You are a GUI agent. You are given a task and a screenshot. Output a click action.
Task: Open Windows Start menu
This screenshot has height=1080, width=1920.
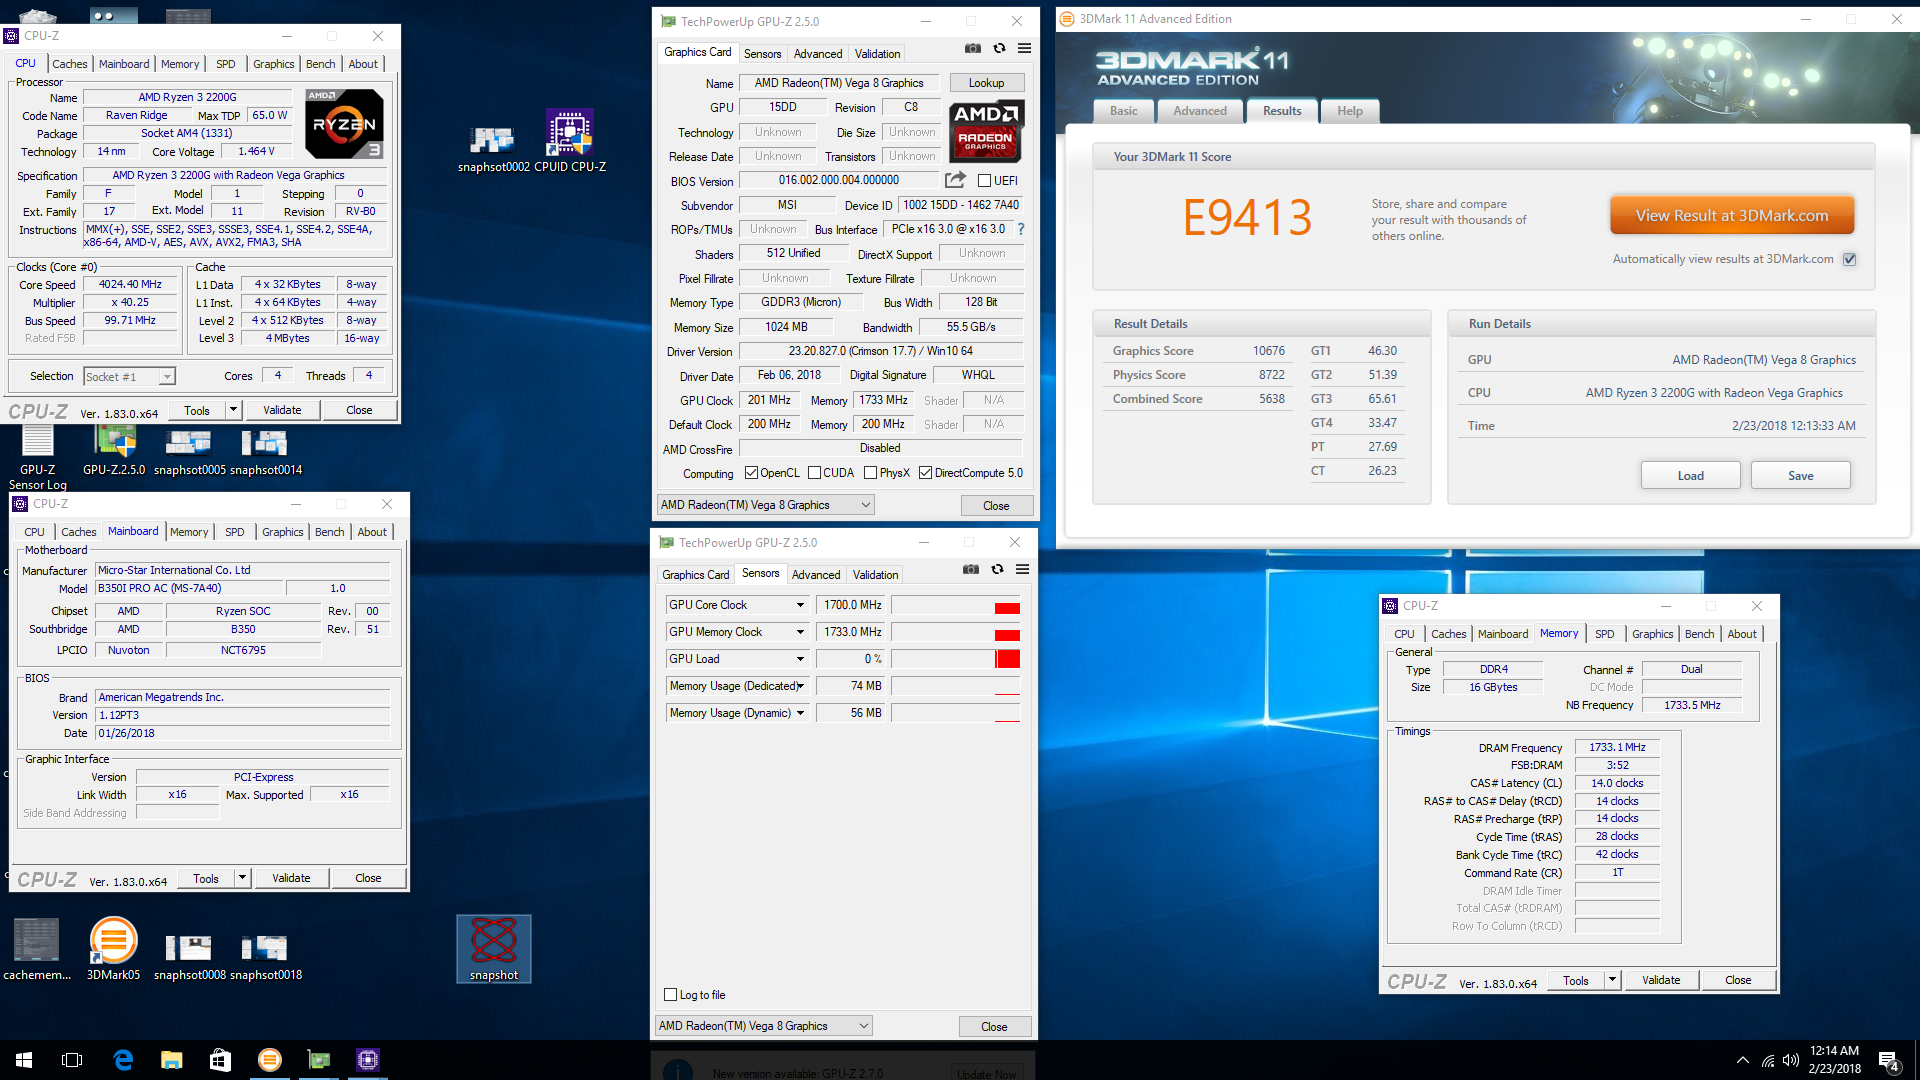tap(24, 1060)
